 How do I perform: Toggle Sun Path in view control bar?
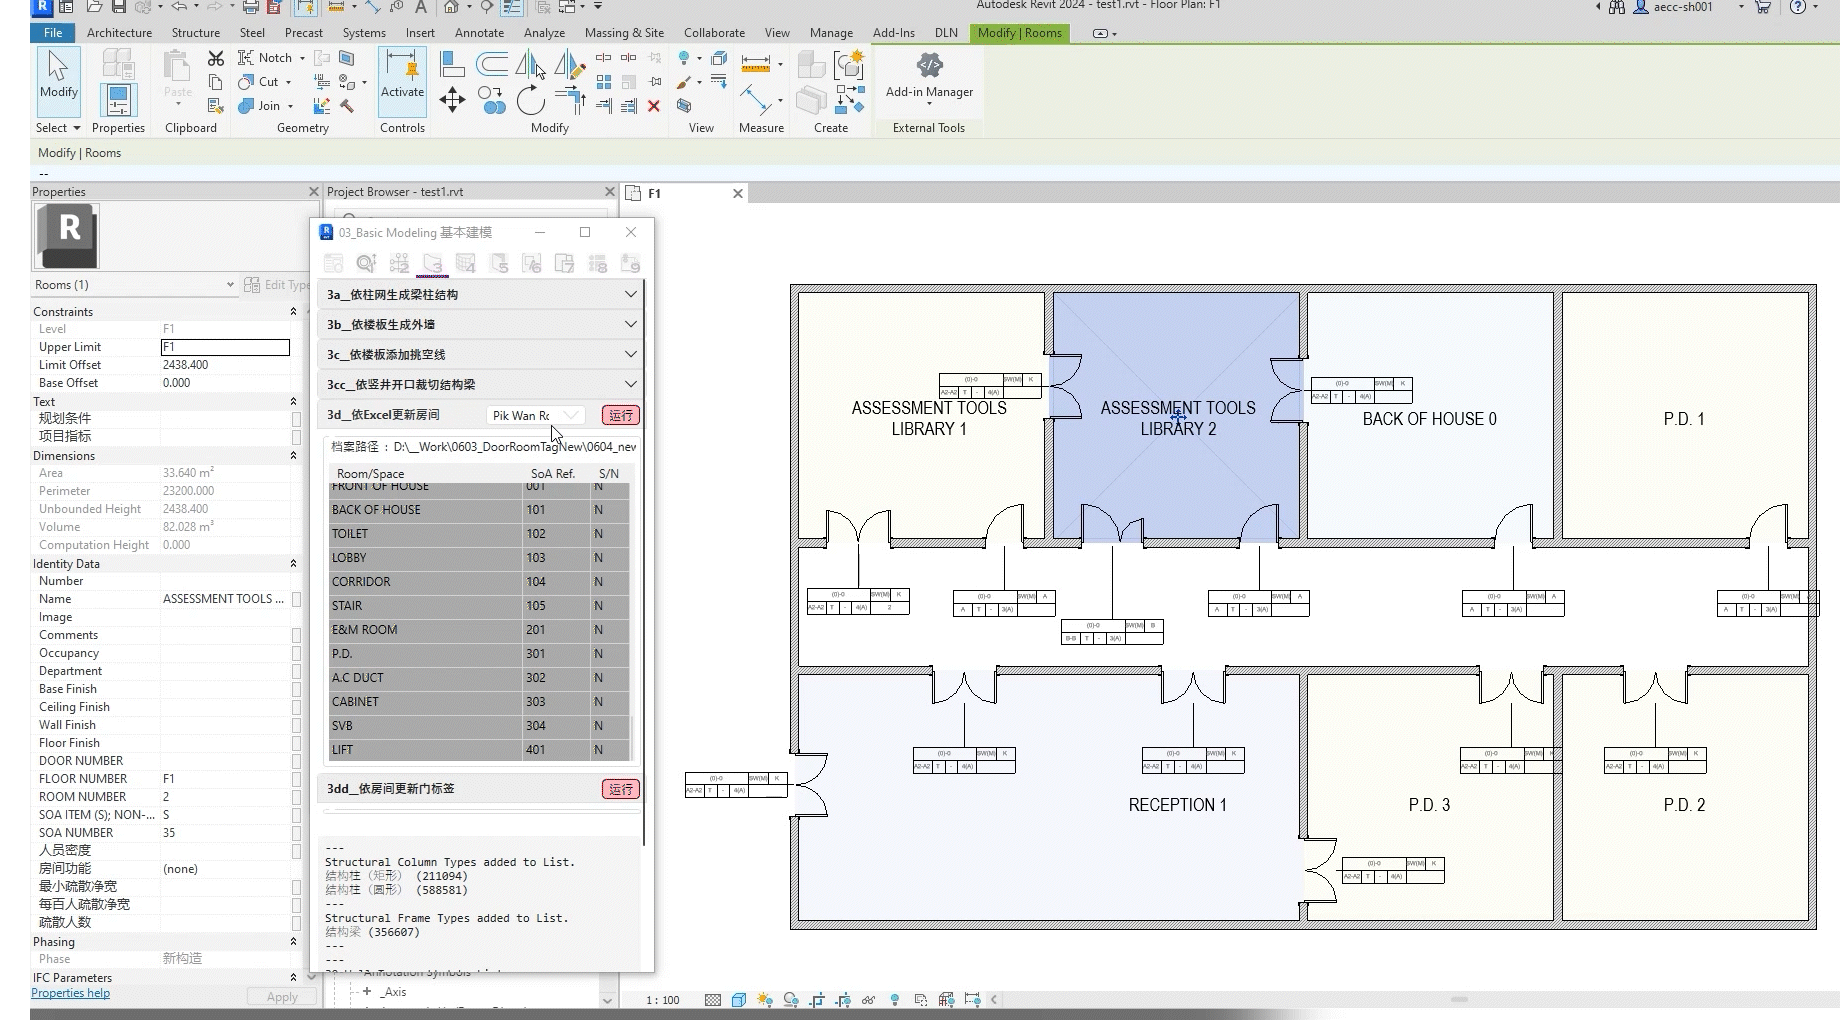[765, 999]
